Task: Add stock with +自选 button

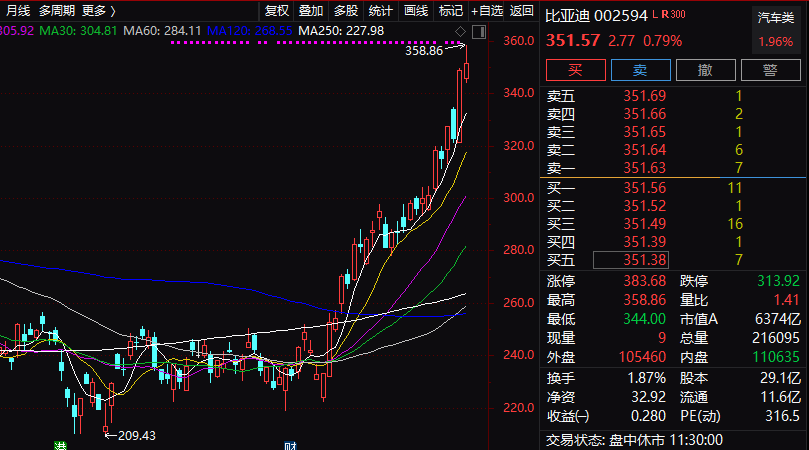Action: coord(487,10)
